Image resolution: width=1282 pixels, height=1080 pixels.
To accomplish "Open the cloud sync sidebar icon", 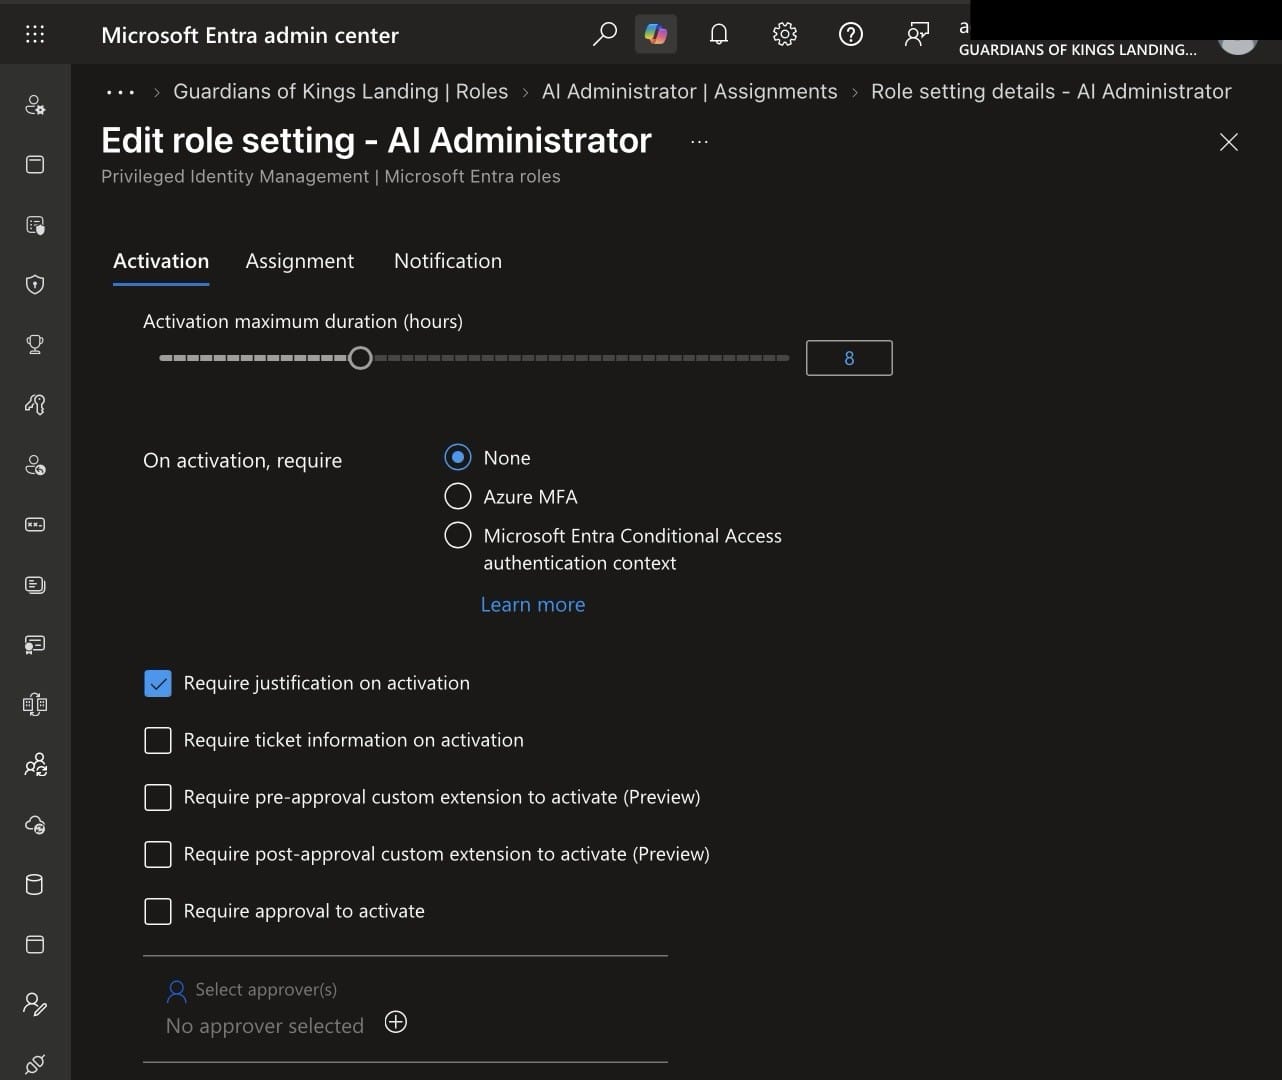I will [x=35, y=825].
